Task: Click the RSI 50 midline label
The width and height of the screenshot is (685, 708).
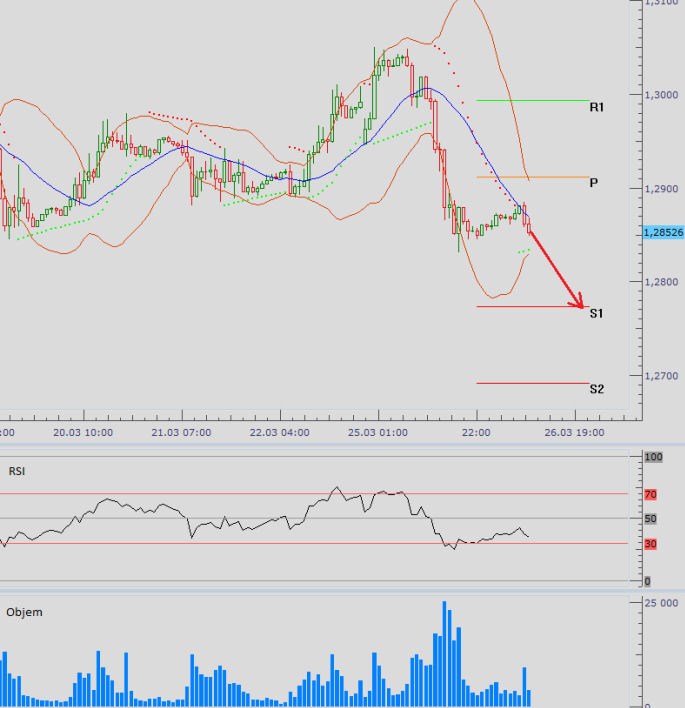Action: (650, 519)
